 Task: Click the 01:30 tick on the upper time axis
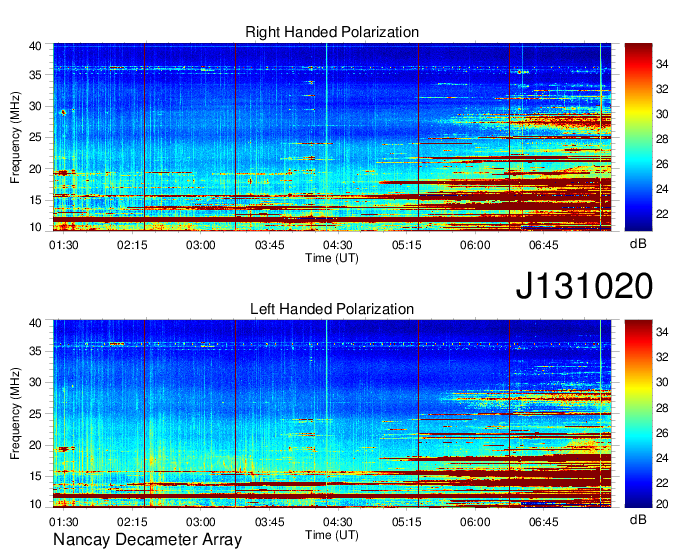(x=64, y=245)
